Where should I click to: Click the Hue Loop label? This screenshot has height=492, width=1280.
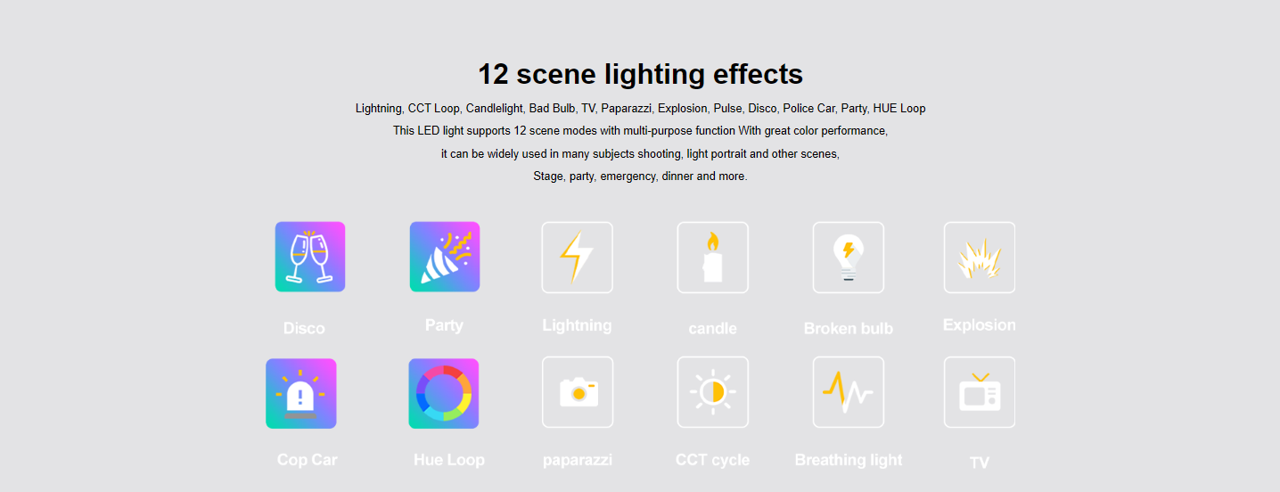449,460
